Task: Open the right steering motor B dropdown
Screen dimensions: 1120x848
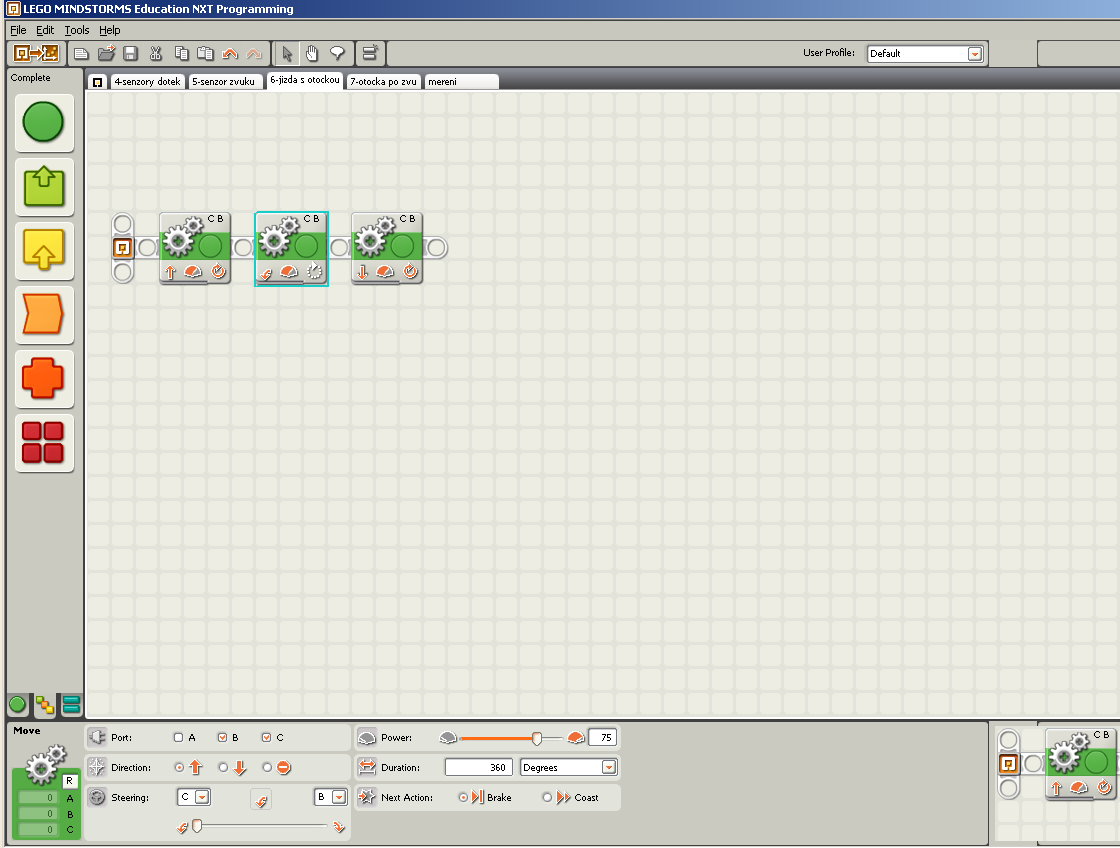Action: (339, 797)
